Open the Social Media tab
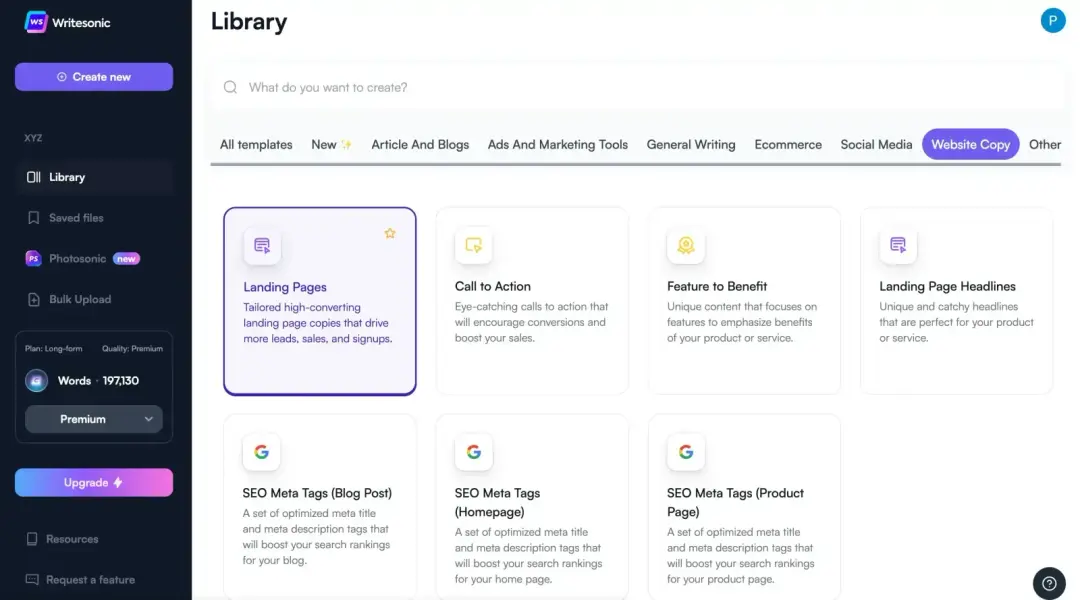 (x=876, y=145)
